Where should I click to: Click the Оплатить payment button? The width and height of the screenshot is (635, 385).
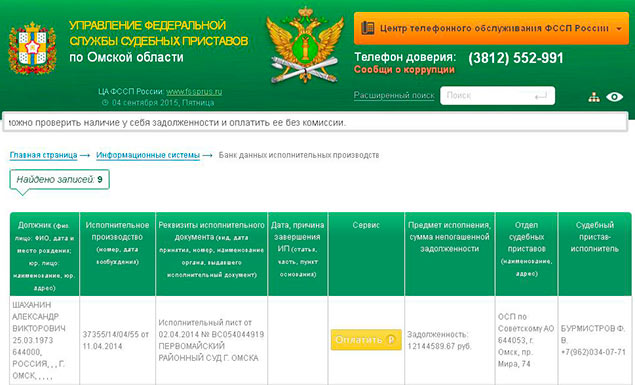366,340
